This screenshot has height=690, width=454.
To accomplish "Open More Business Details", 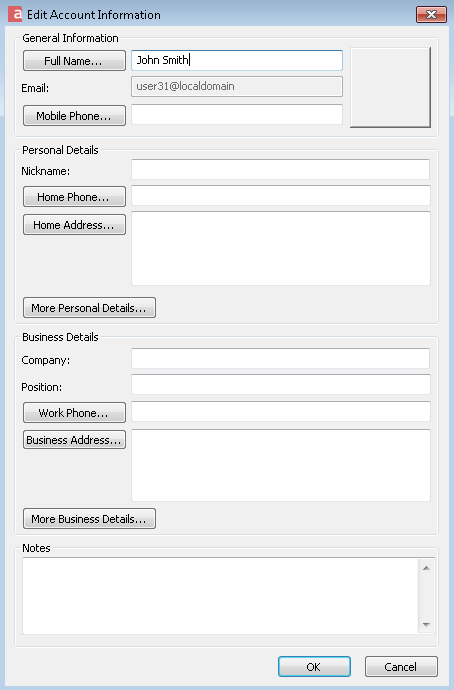I will [x=89, y=519].
